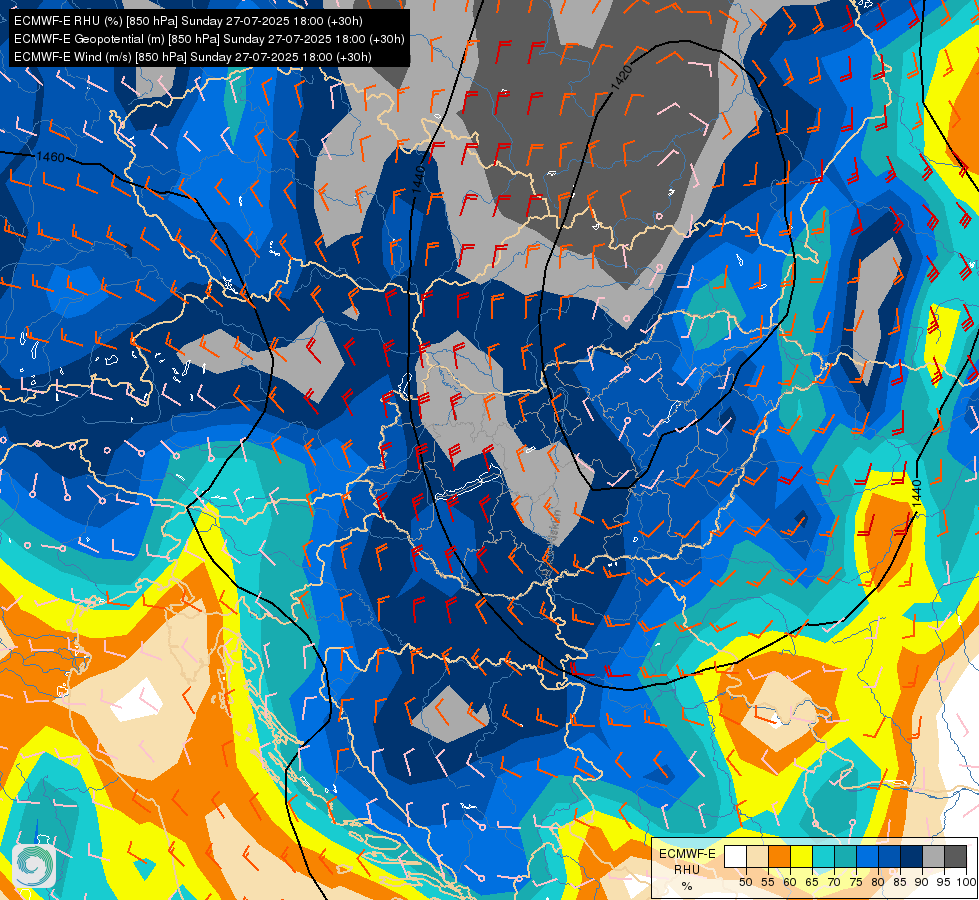Screen dimensions: 979x900
Task: Click the legend tick value 95
Action: click(943, 882)
